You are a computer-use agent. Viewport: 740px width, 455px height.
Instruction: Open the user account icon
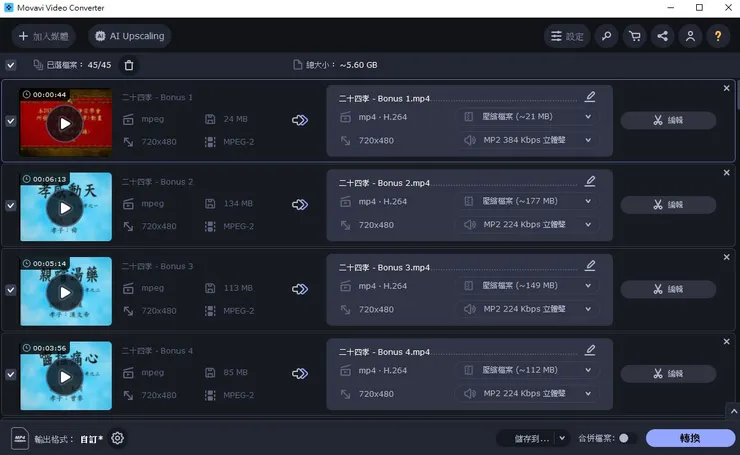pos(690,36)
